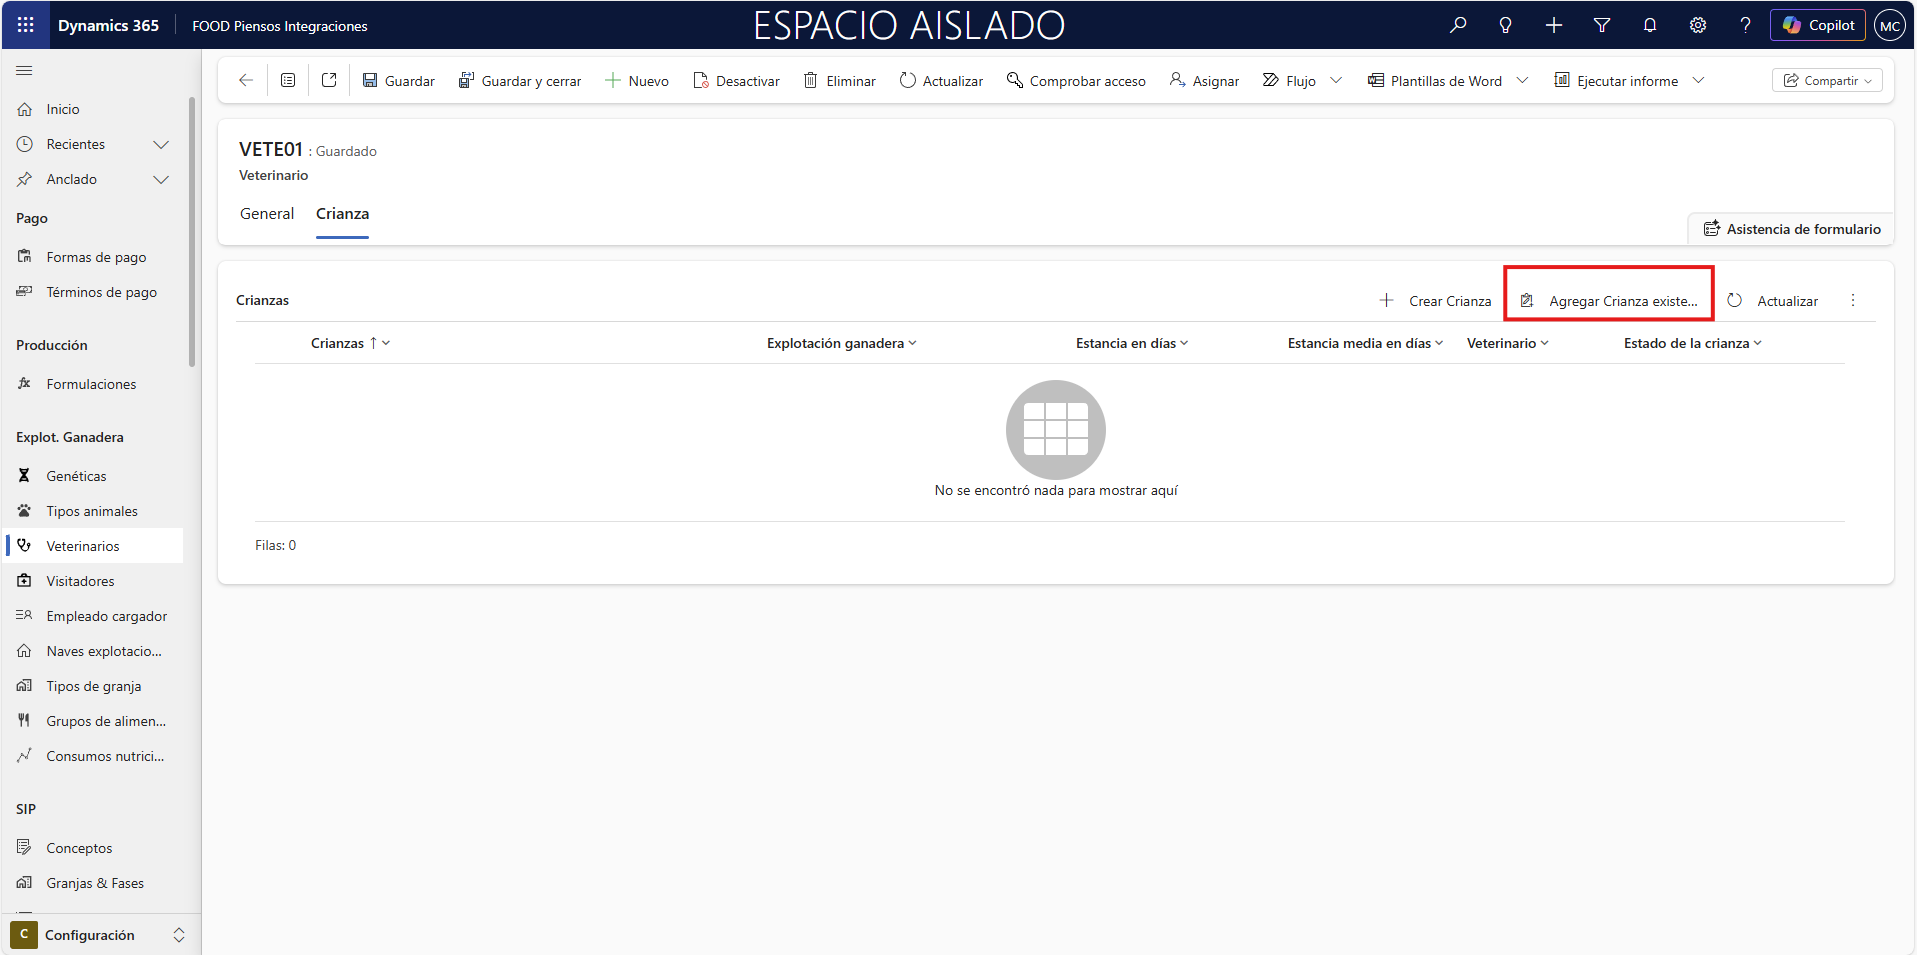Expand the Anclado section

pyautogui.click(x=160, y=179)
